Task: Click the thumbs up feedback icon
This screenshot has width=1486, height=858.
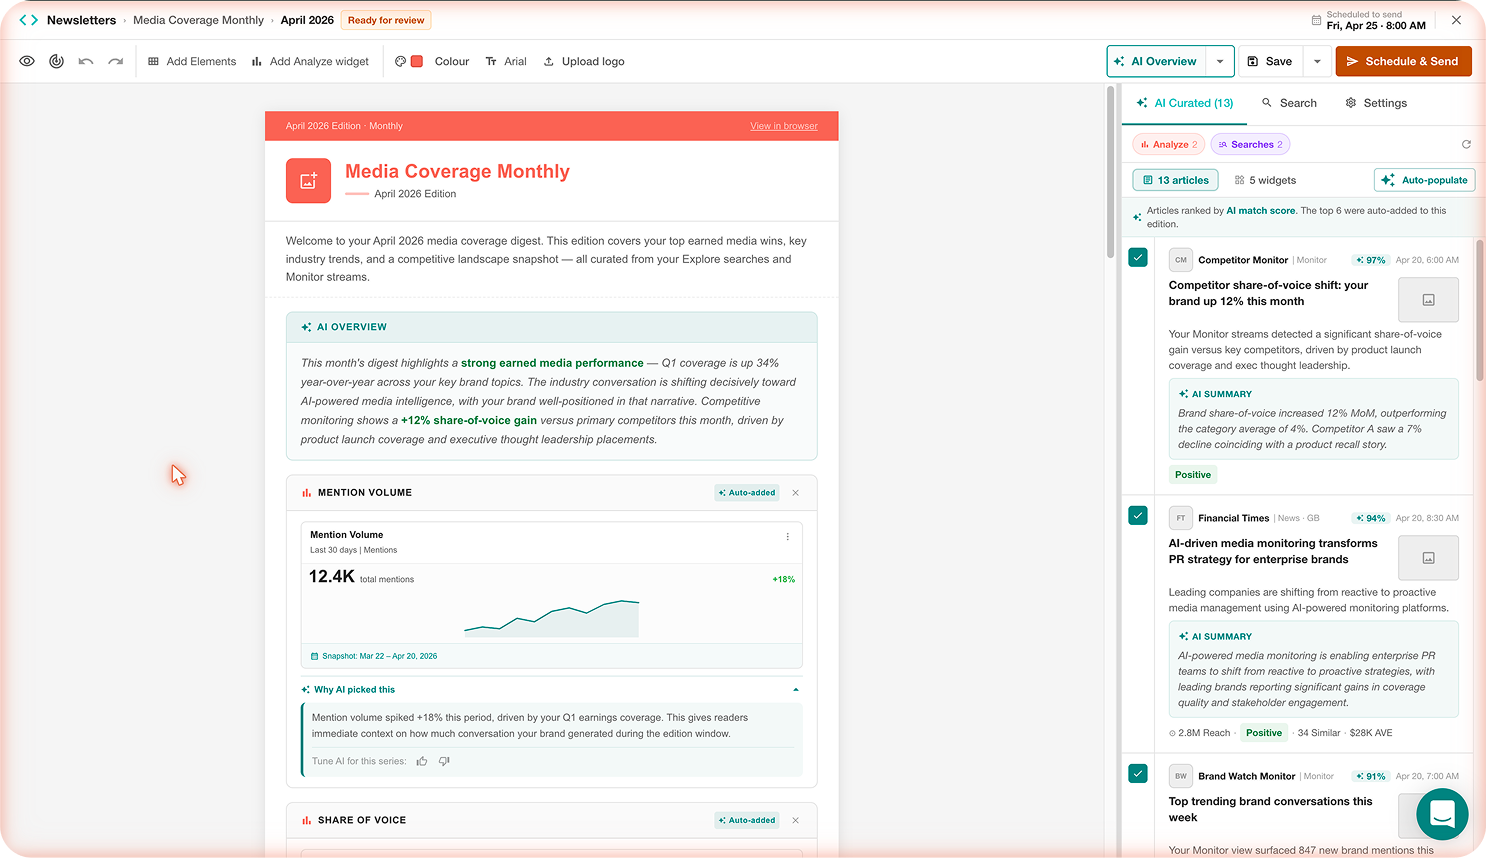Action: (422, 761)
